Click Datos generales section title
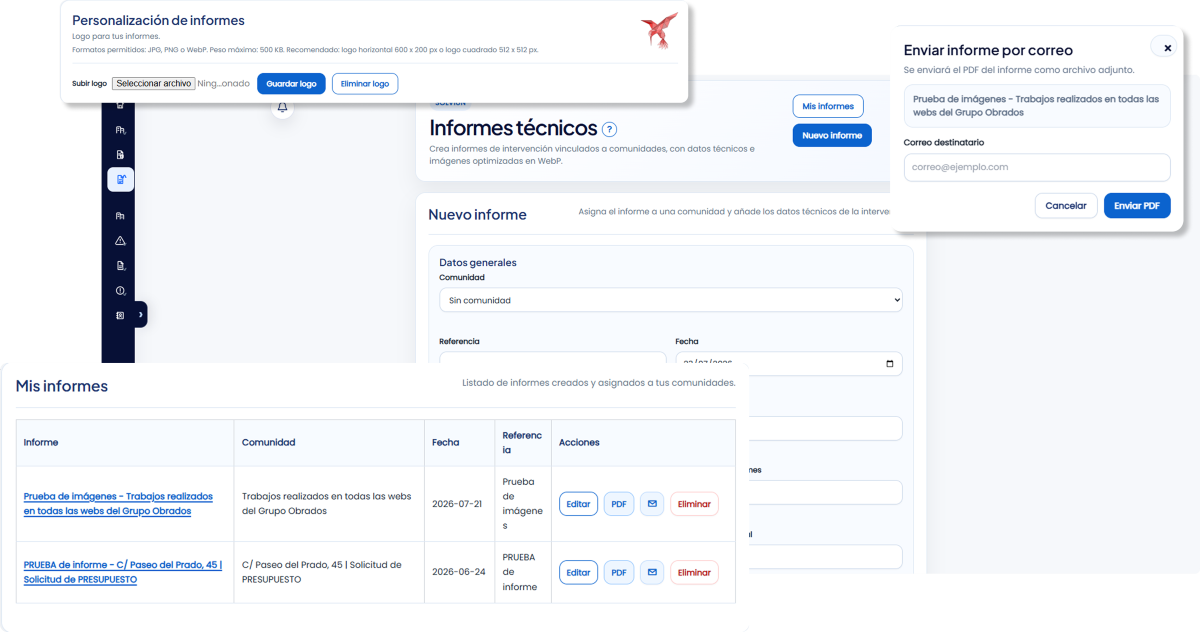This screenshot has width=1200, height=632. point(478,262)
